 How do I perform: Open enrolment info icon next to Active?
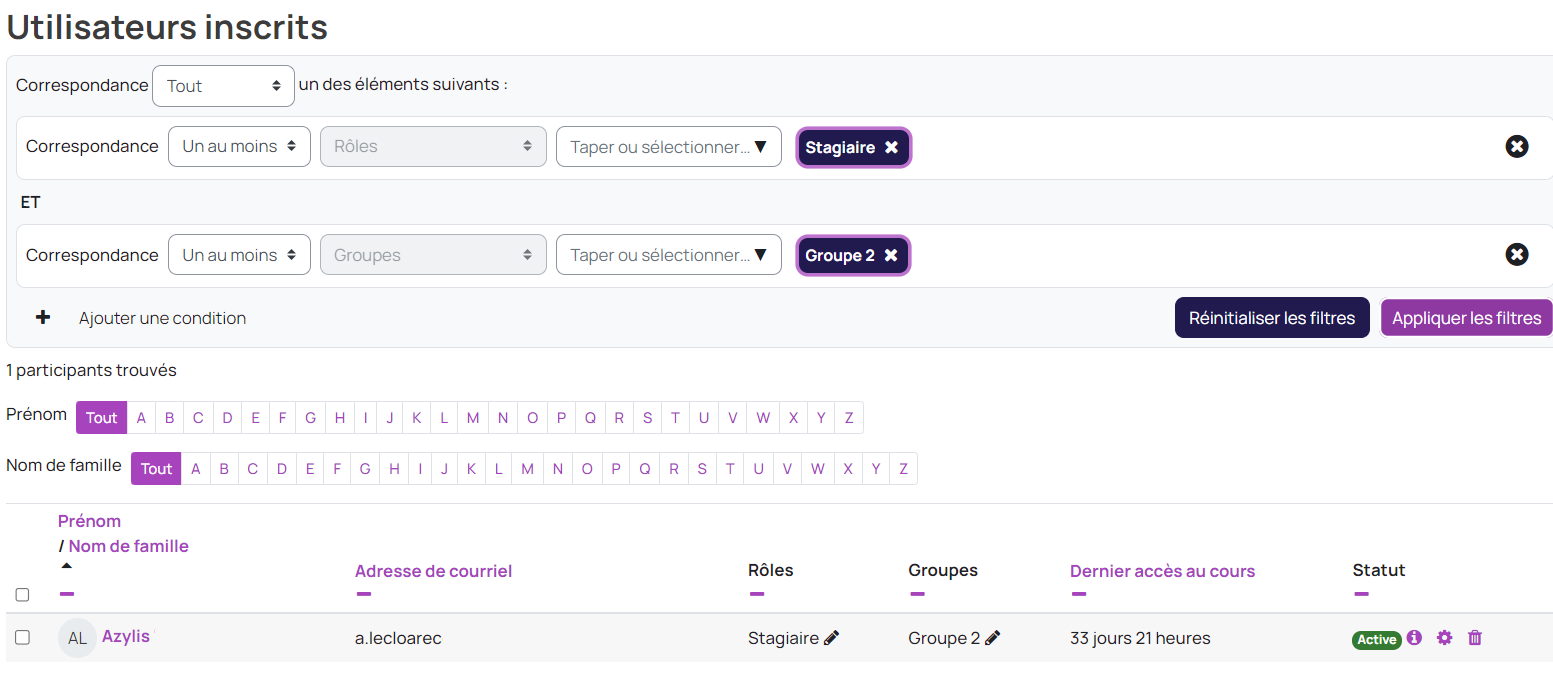tap(1414, 637)
